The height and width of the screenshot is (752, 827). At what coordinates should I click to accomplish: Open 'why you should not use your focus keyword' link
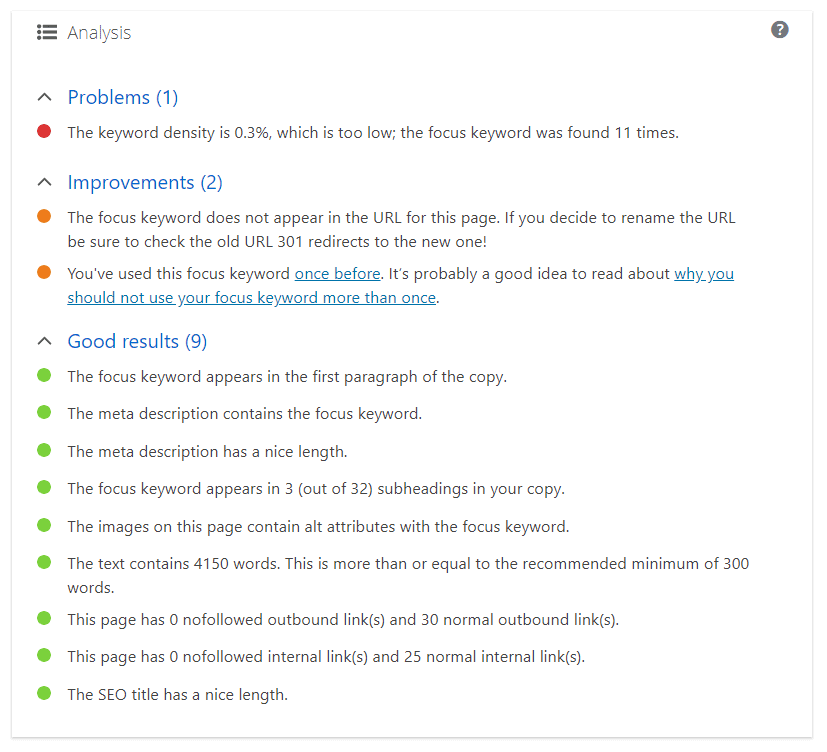(x=401, y=286)
